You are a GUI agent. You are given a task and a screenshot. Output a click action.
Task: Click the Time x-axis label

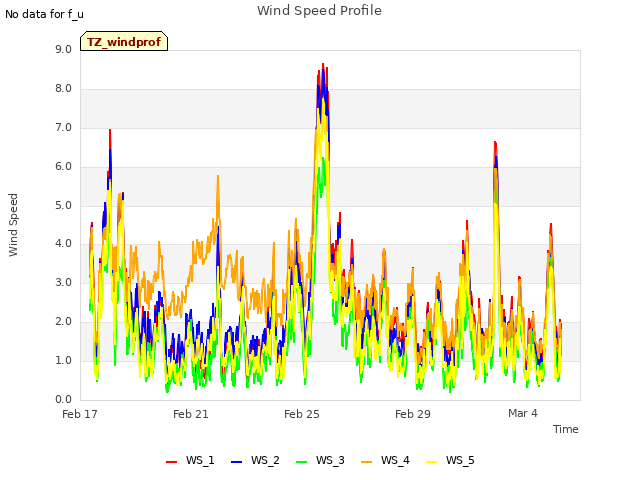(565, 429)
